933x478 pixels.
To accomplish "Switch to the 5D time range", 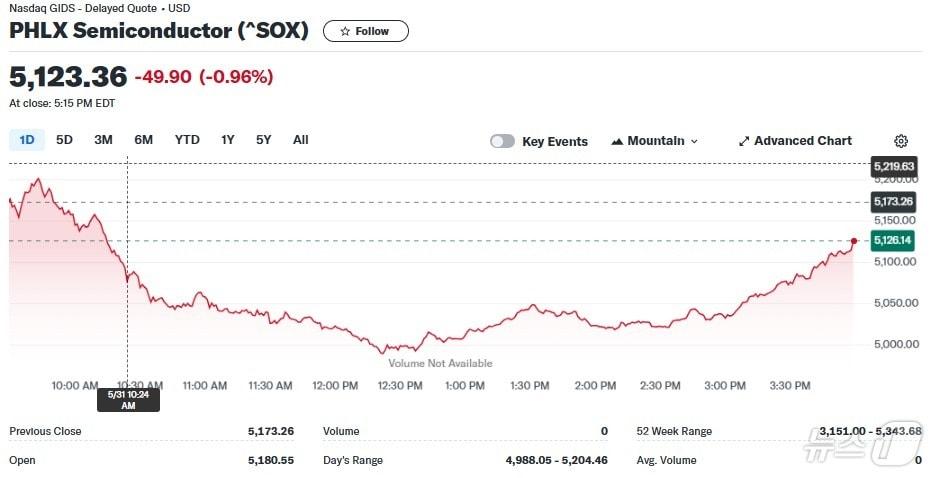I will point(64,140).
